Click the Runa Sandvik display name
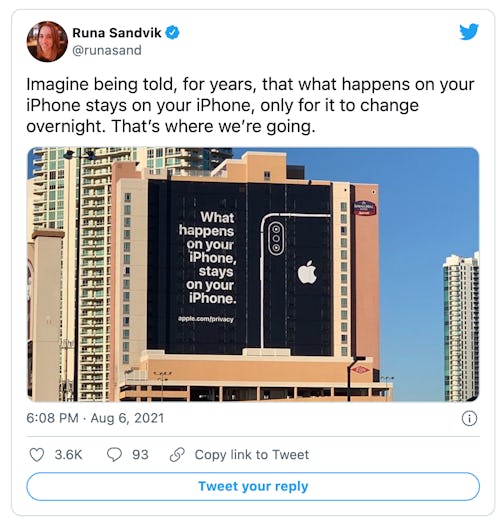Screen dimensions: 500x527 coord(117,33)
